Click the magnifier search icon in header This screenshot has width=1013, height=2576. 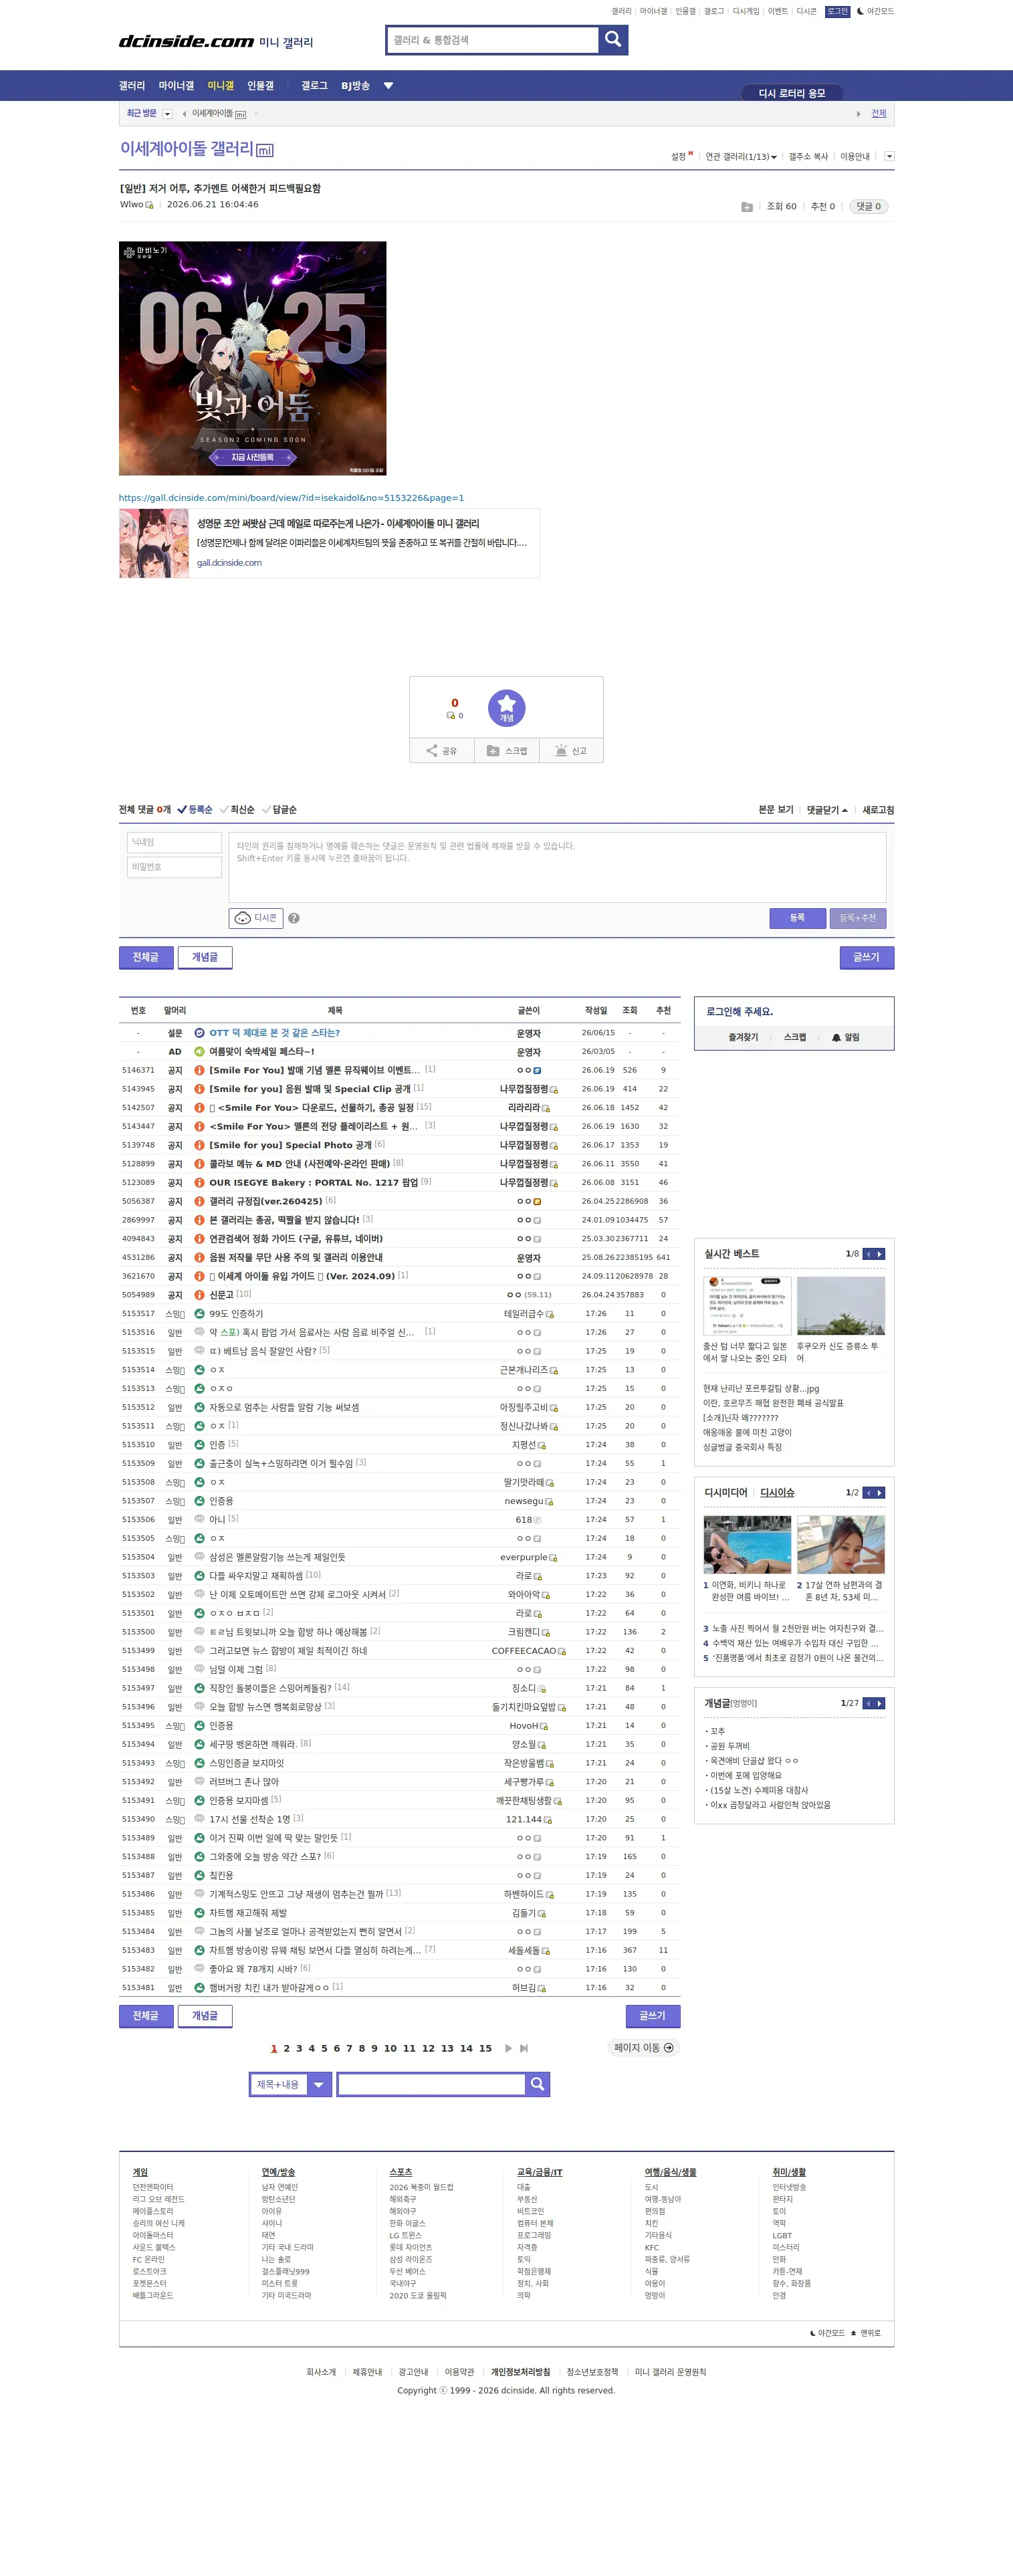click(x=613, y=40)
